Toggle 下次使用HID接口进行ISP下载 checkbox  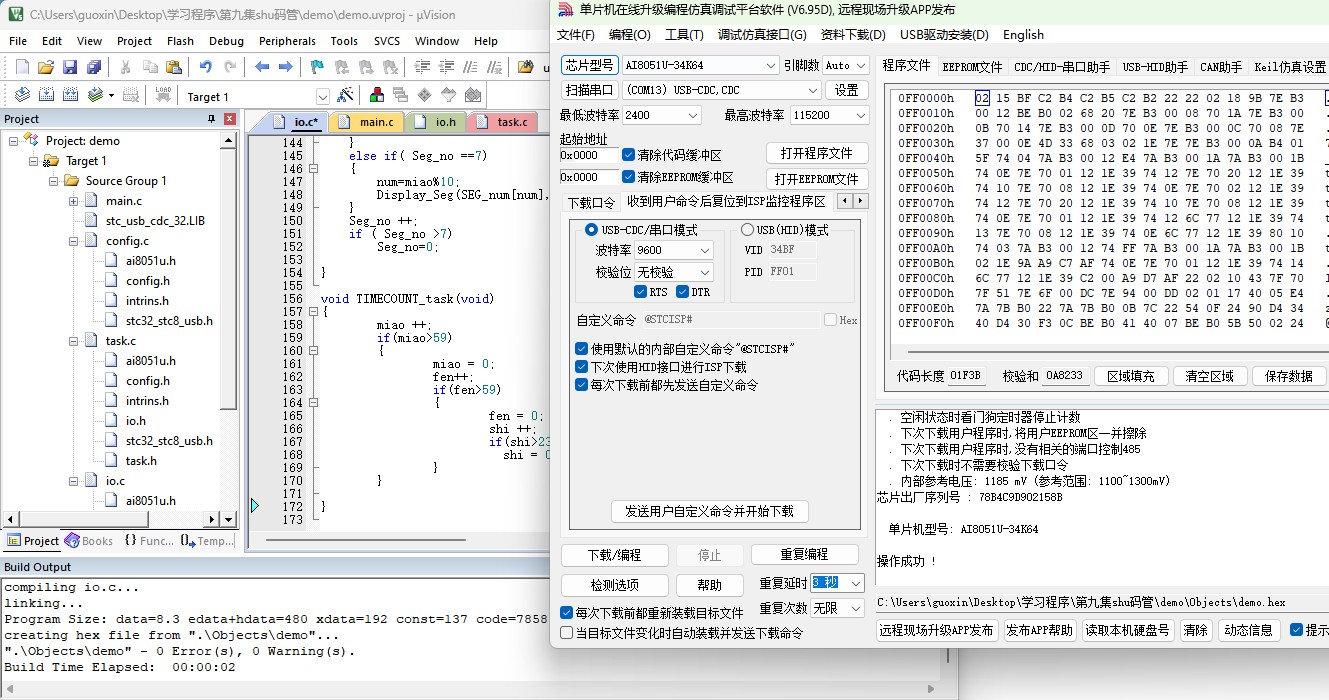click(582, 367)
